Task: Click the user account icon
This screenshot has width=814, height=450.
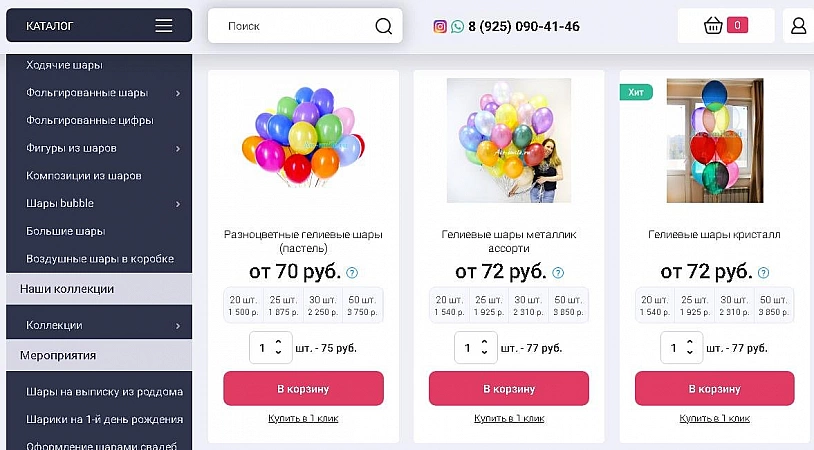Action: coord(798,26)
